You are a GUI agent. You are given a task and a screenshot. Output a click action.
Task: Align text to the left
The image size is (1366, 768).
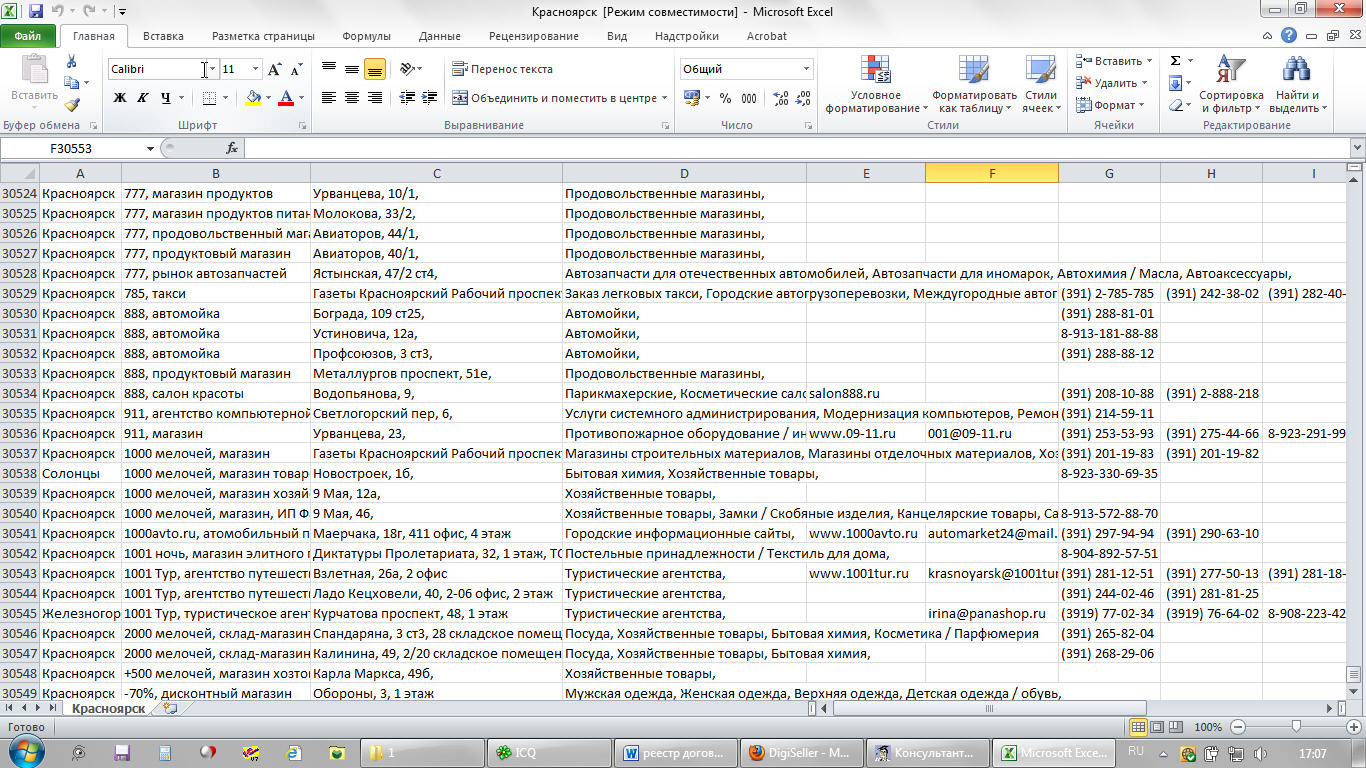(329, 98)
